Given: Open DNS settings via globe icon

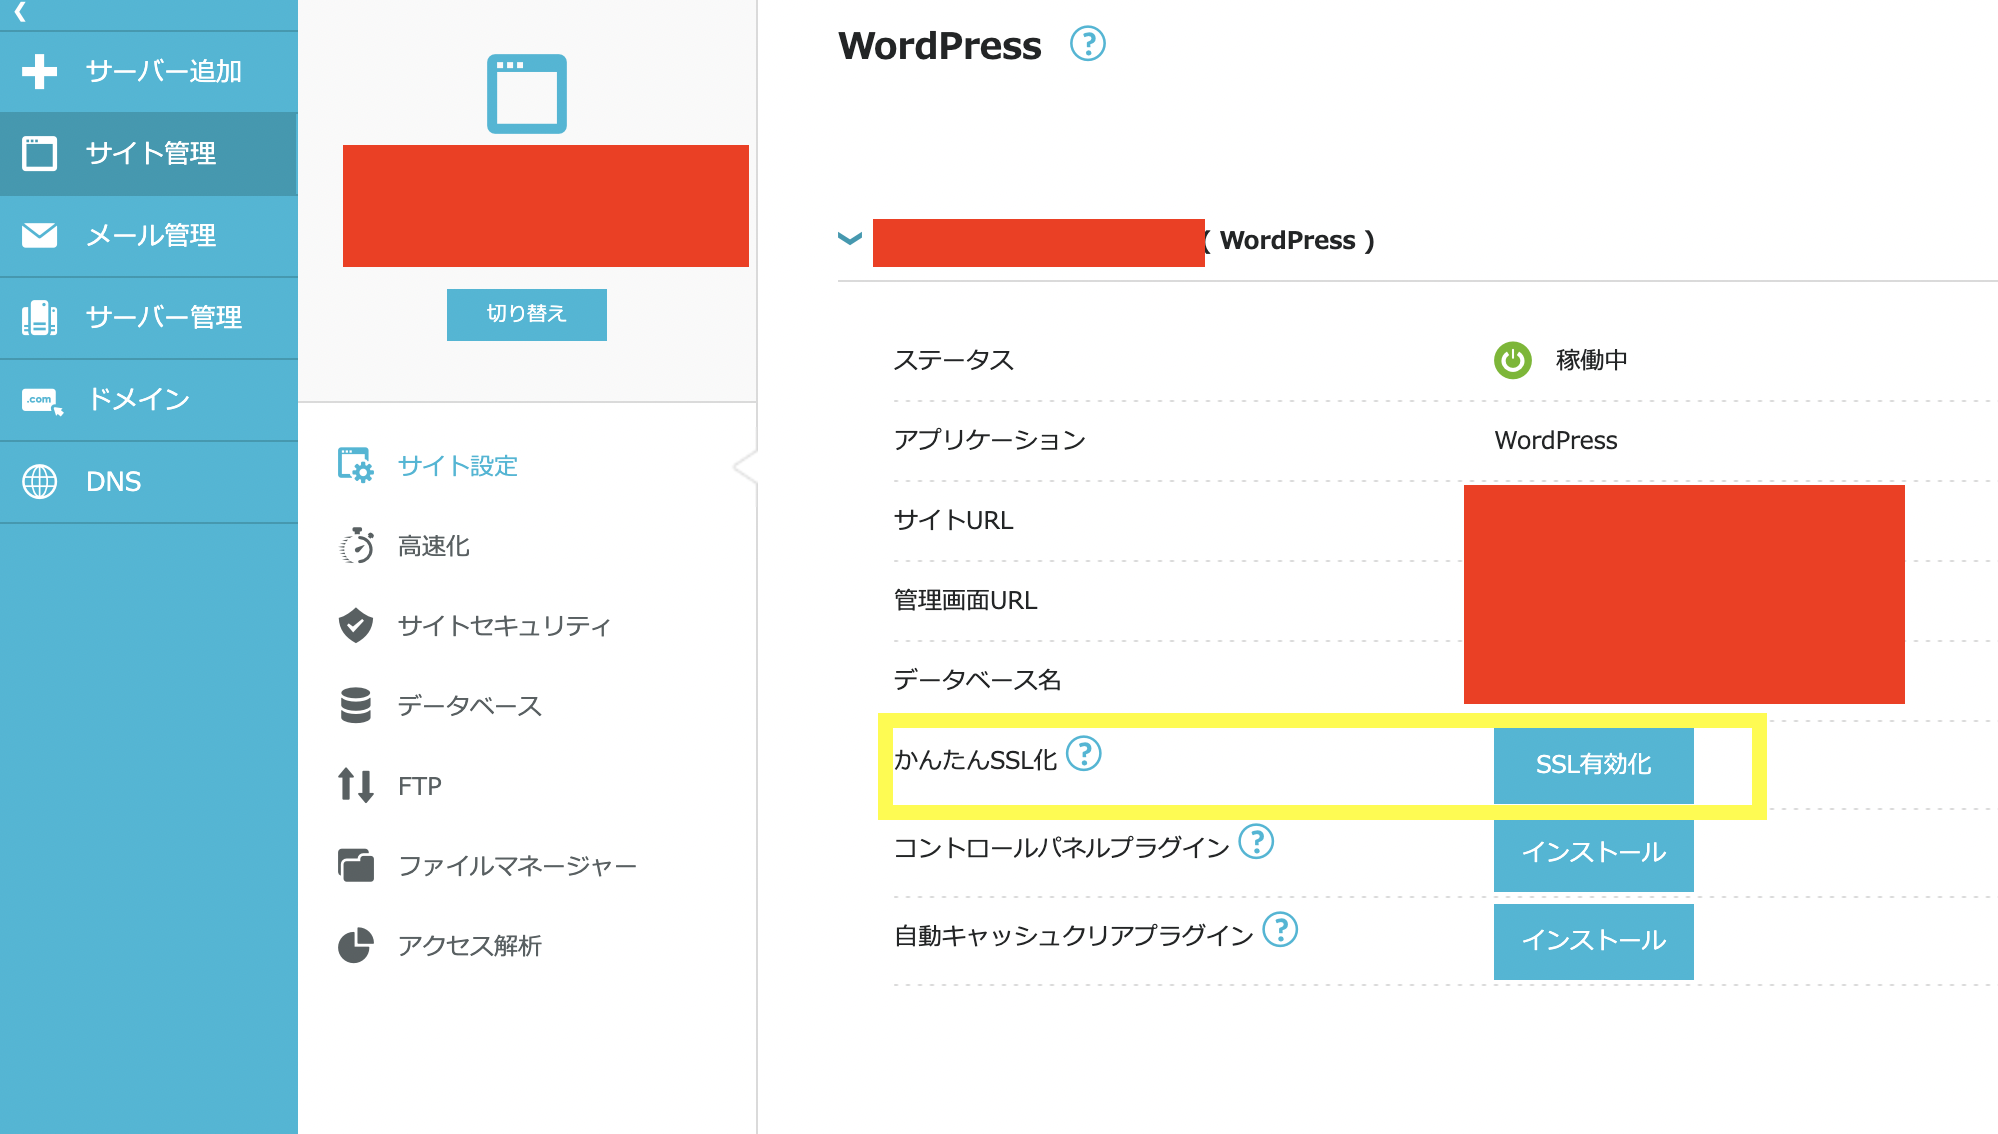Looking at the screenshot, I should tap(40, 481).
